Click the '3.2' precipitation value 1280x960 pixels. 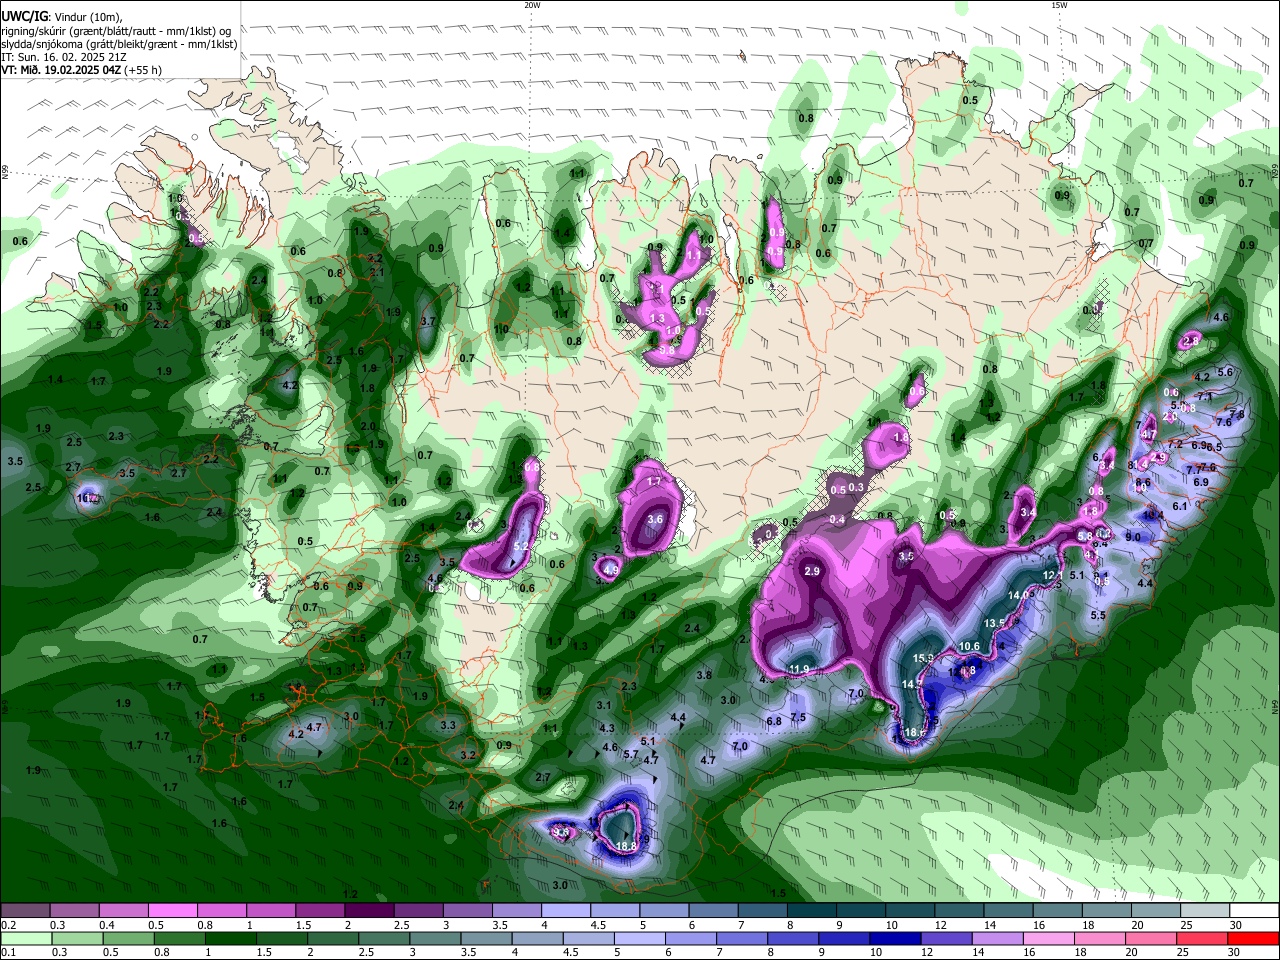(468, 755)
